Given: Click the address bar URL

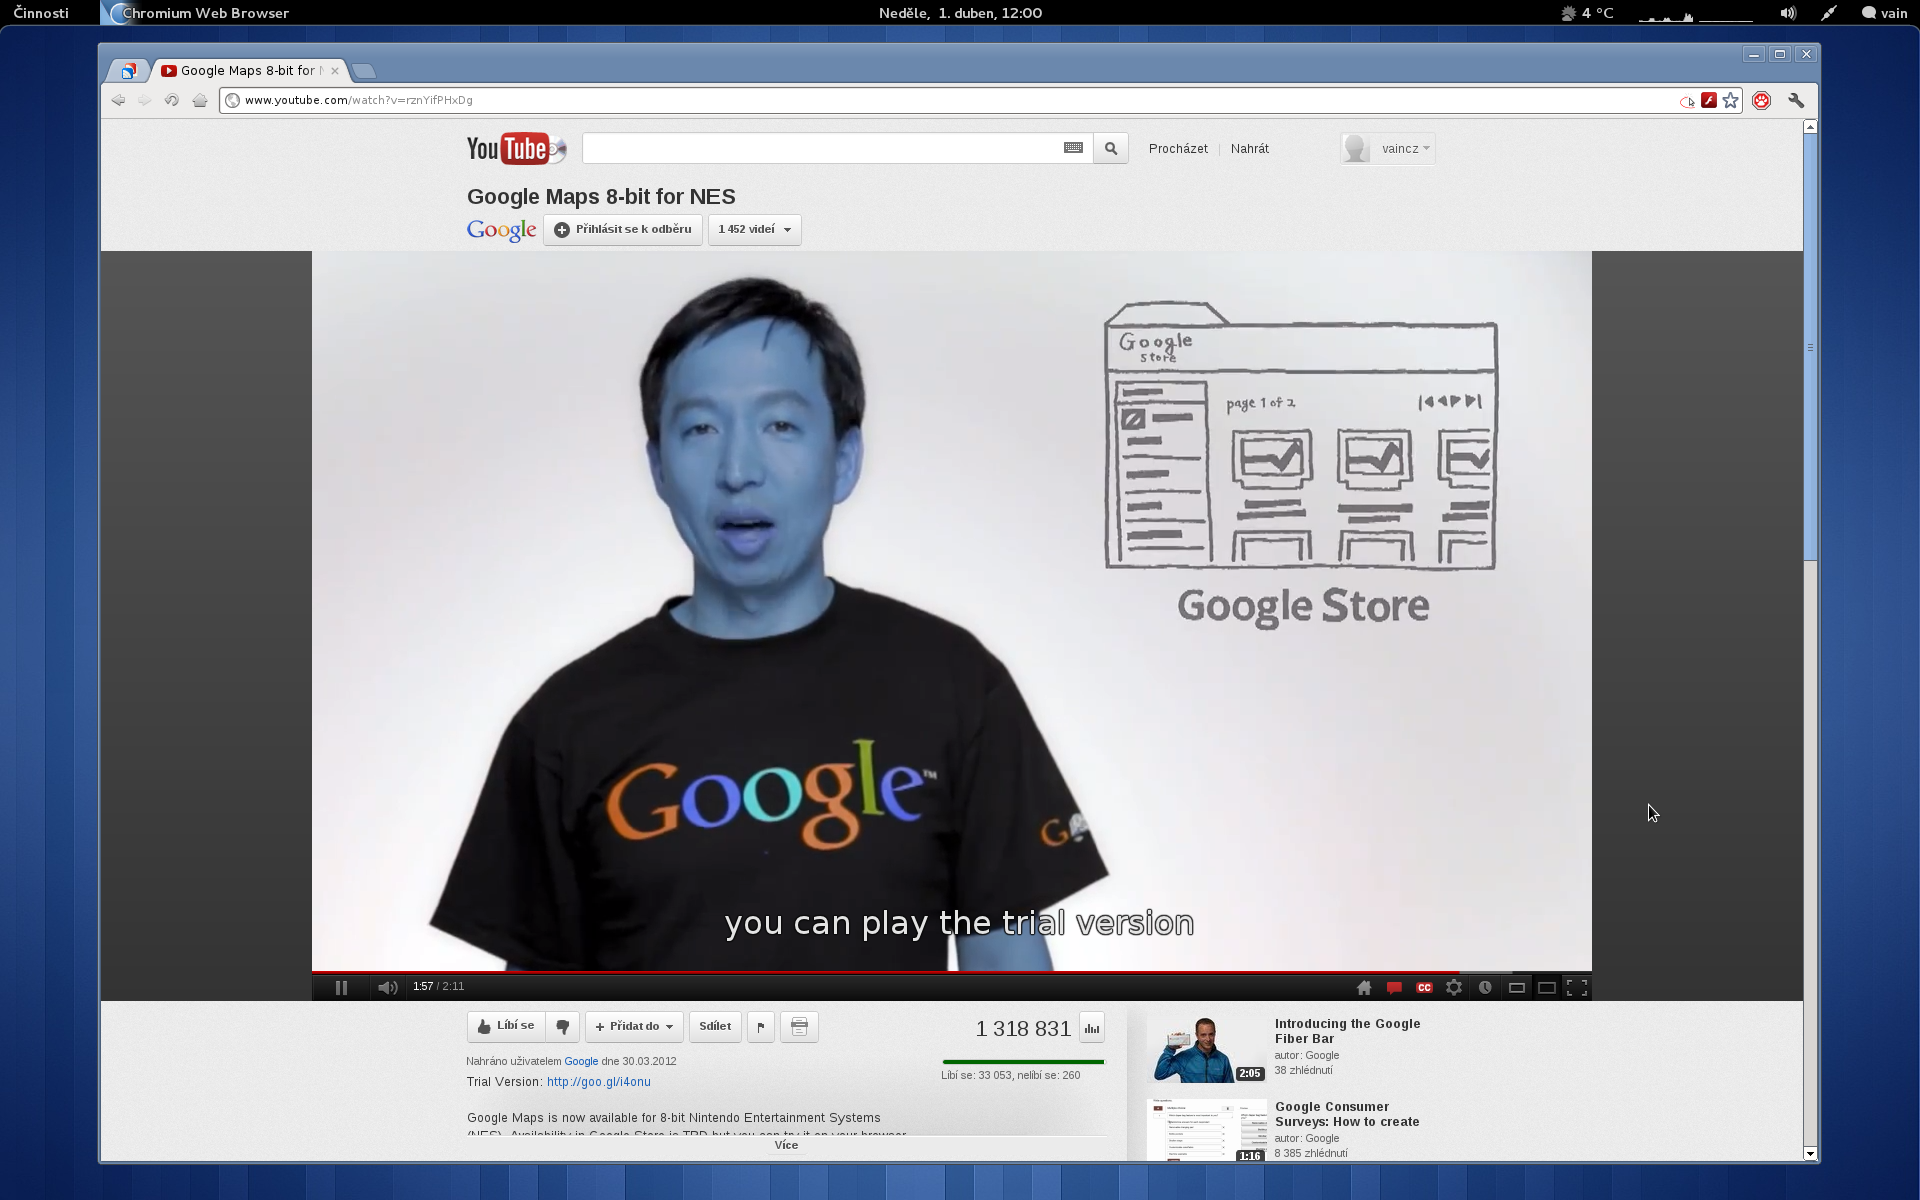Looking at the screenshot, I should tap(358, 100).
